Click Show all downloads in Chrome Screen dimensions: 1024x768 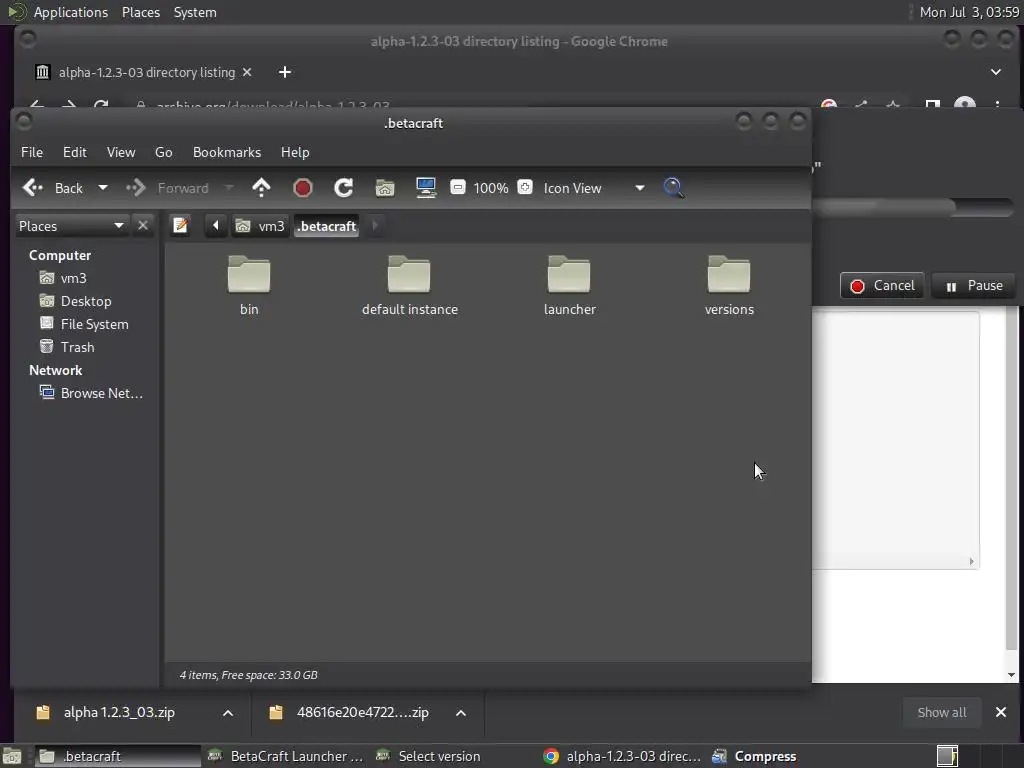click(x=942, y=712)
